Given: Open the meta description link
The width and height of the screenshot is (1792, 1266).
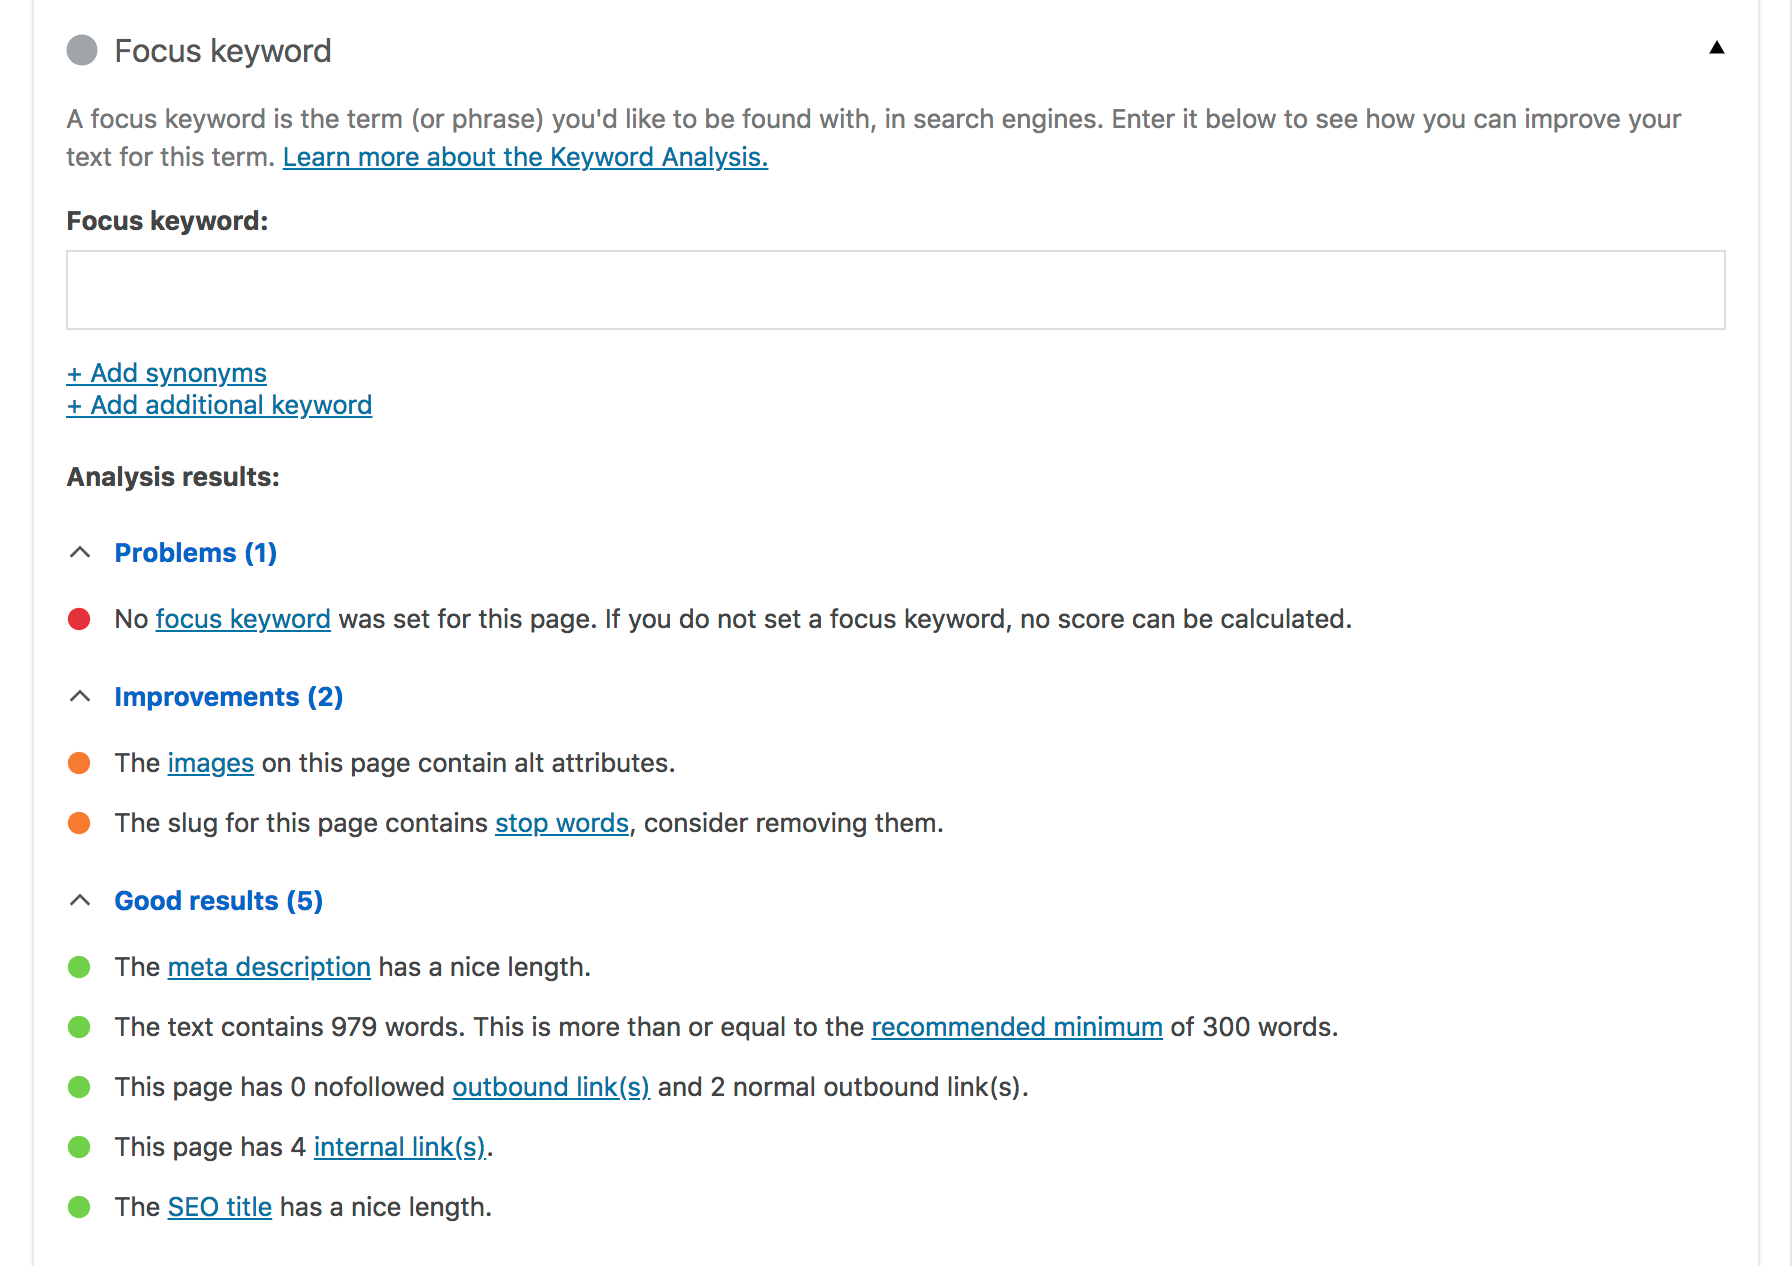Looking at the screenshot, I should [x=269, y=967].
